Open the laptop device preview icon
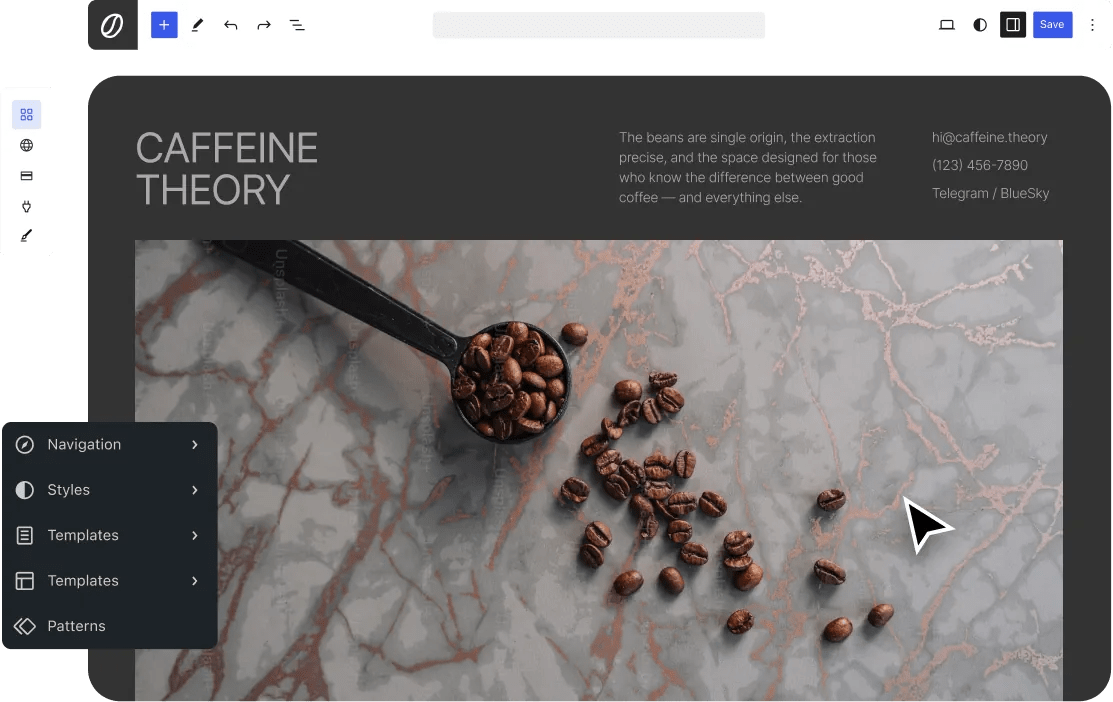This screenshot has width=1113, height=702. coord(947,25)
